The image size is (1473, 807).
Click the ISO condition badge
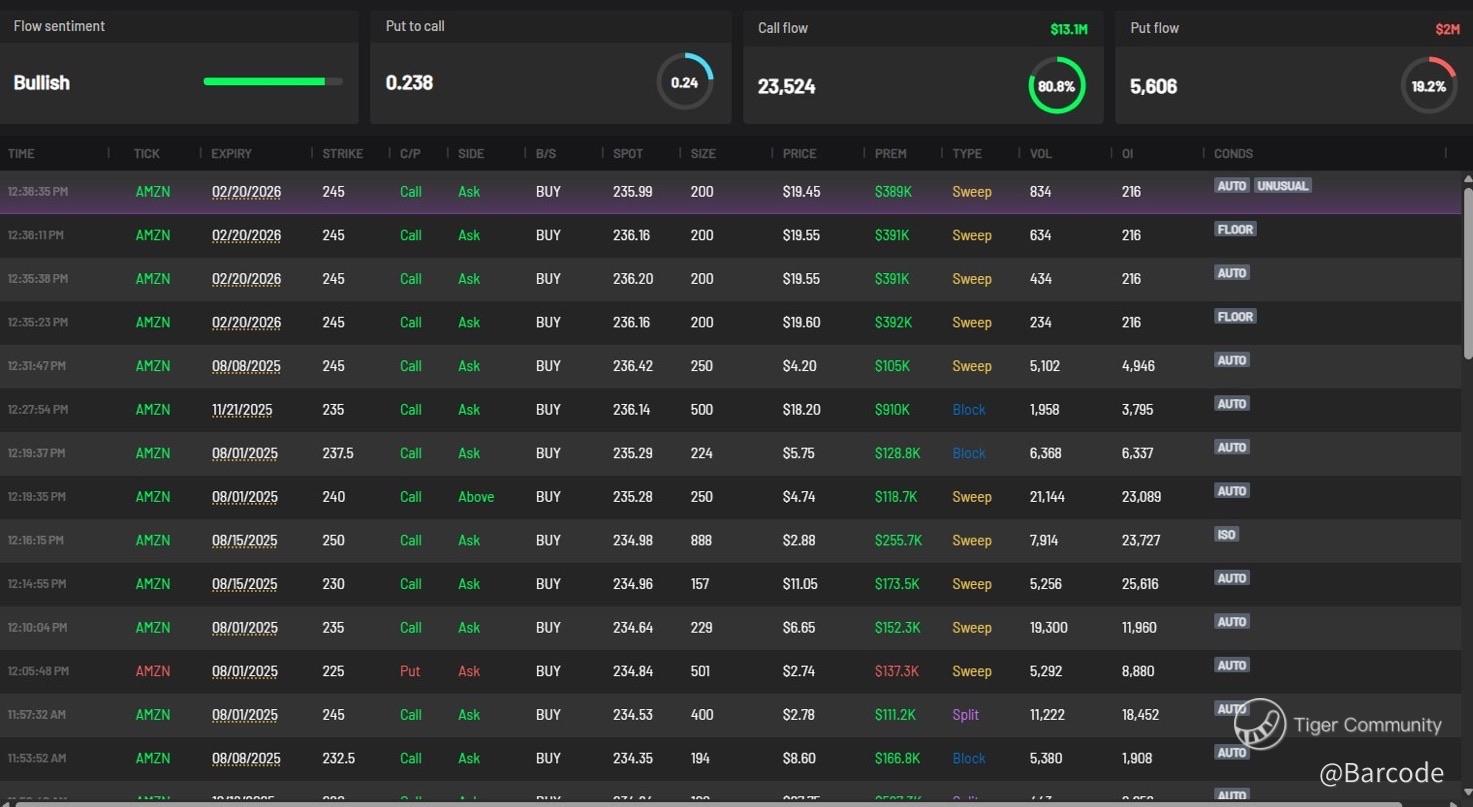(x=1226, y=534)
